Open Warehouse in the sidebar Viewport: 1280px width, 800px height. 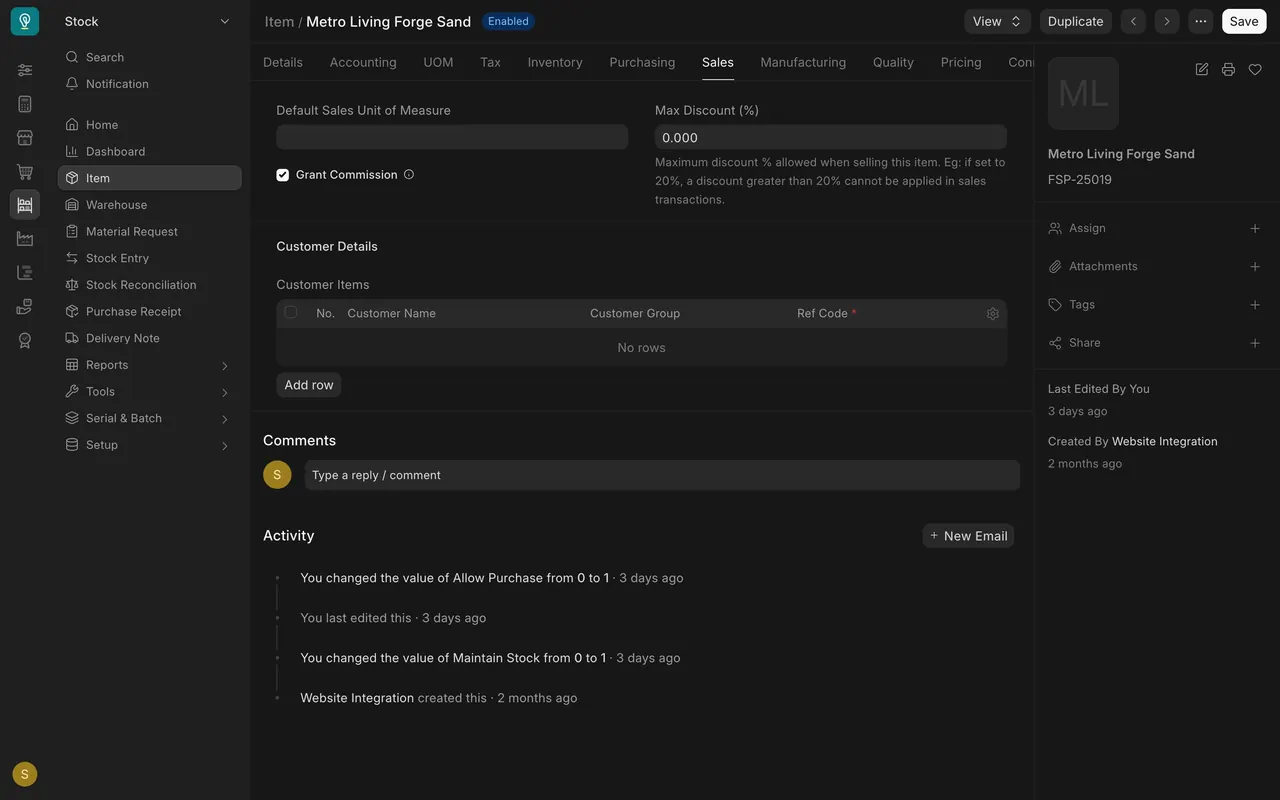pyautogui.click(x=149, y=205)
